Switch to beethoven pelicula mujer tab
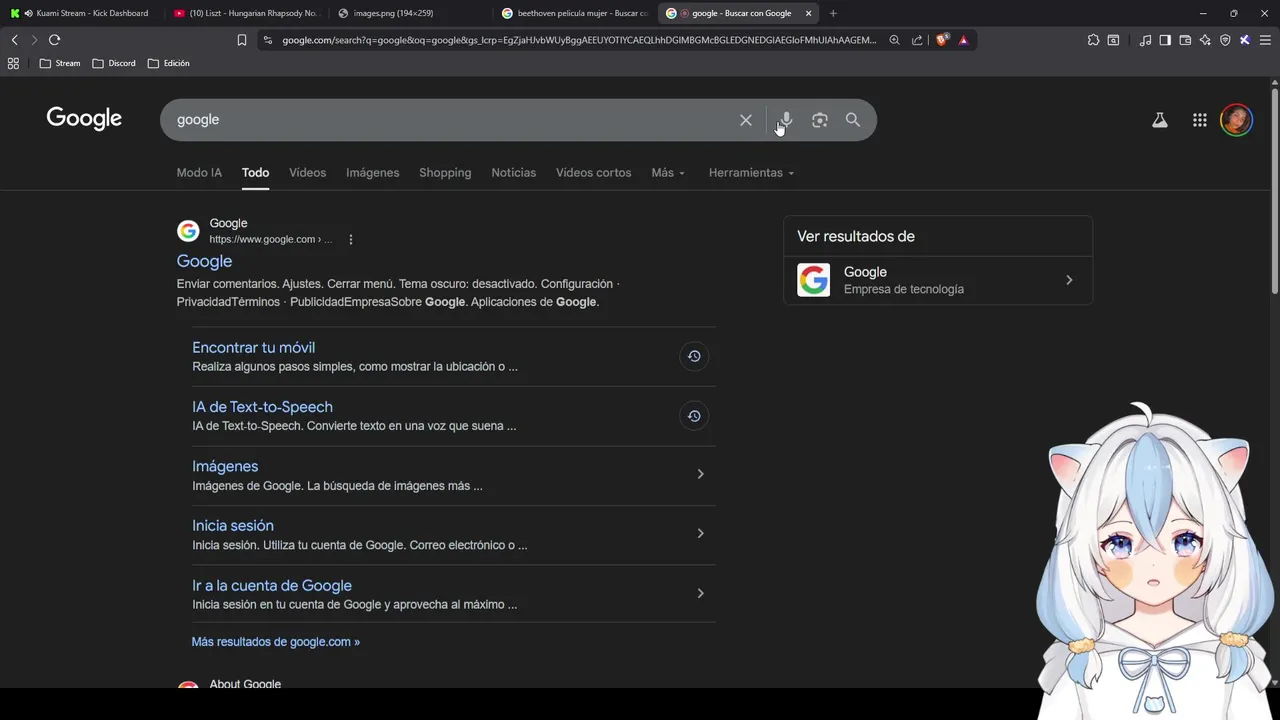This screenshot has width=1280, height=720. 575,13
